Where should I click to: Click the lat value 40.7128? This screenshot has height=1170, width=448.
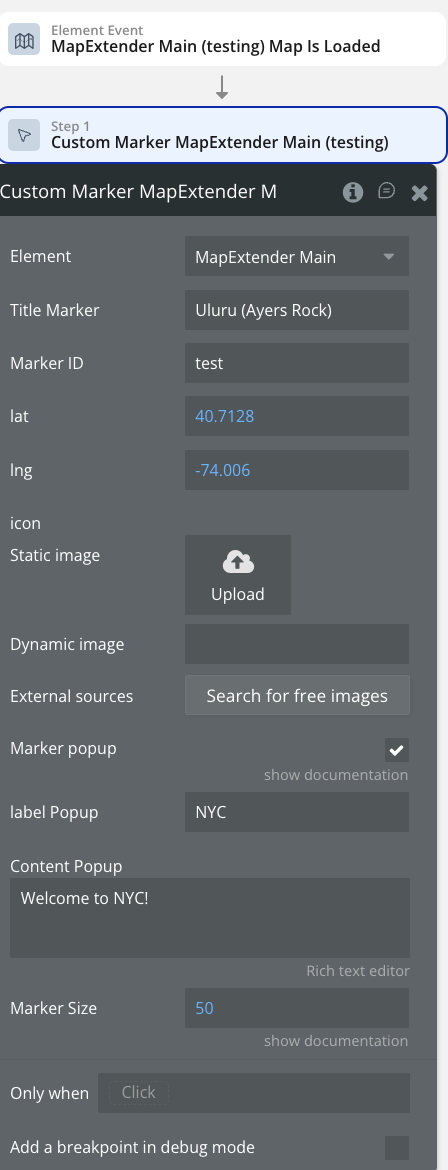coord(225,416)
